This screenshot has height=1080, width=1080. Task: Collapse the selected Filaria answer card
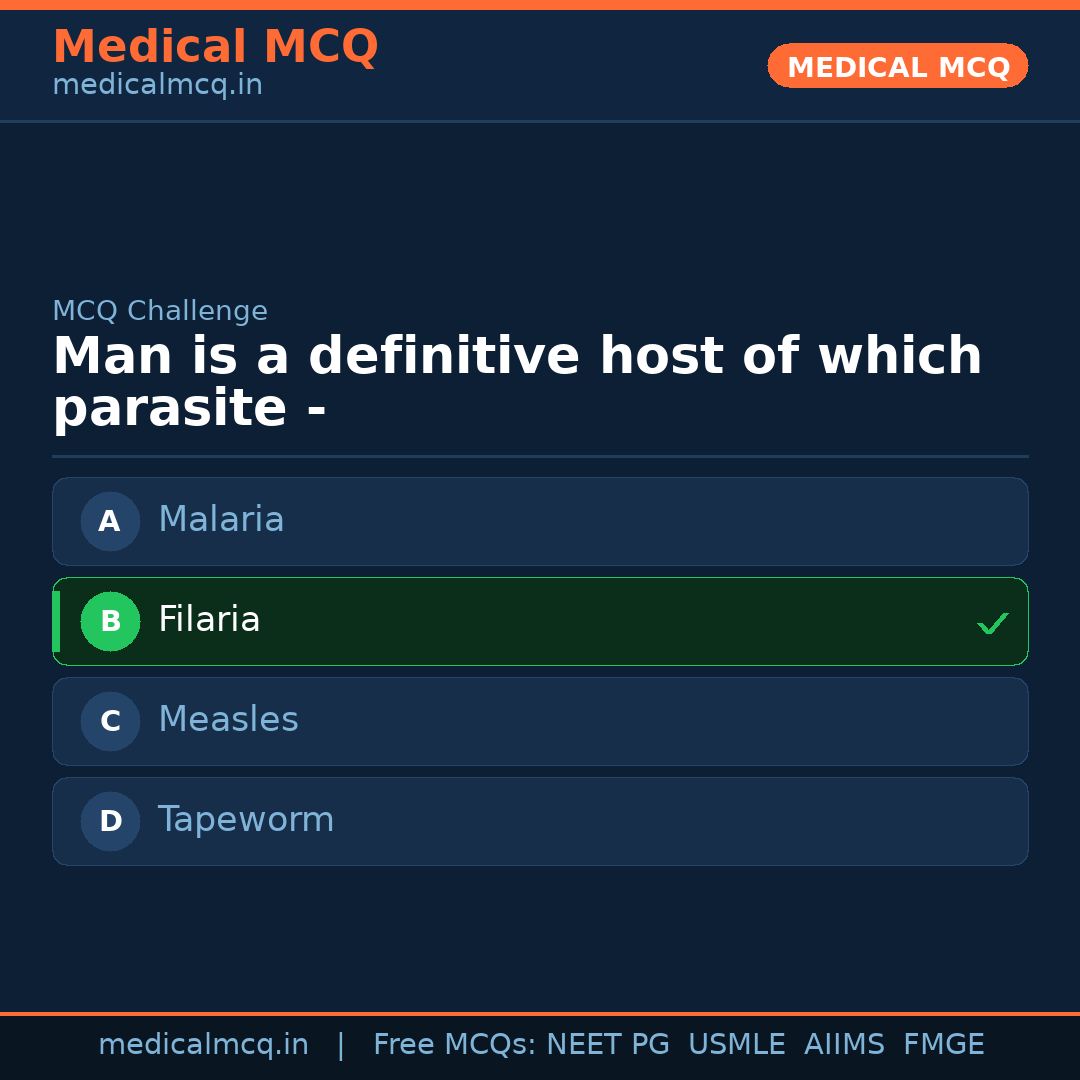[540, 621]
